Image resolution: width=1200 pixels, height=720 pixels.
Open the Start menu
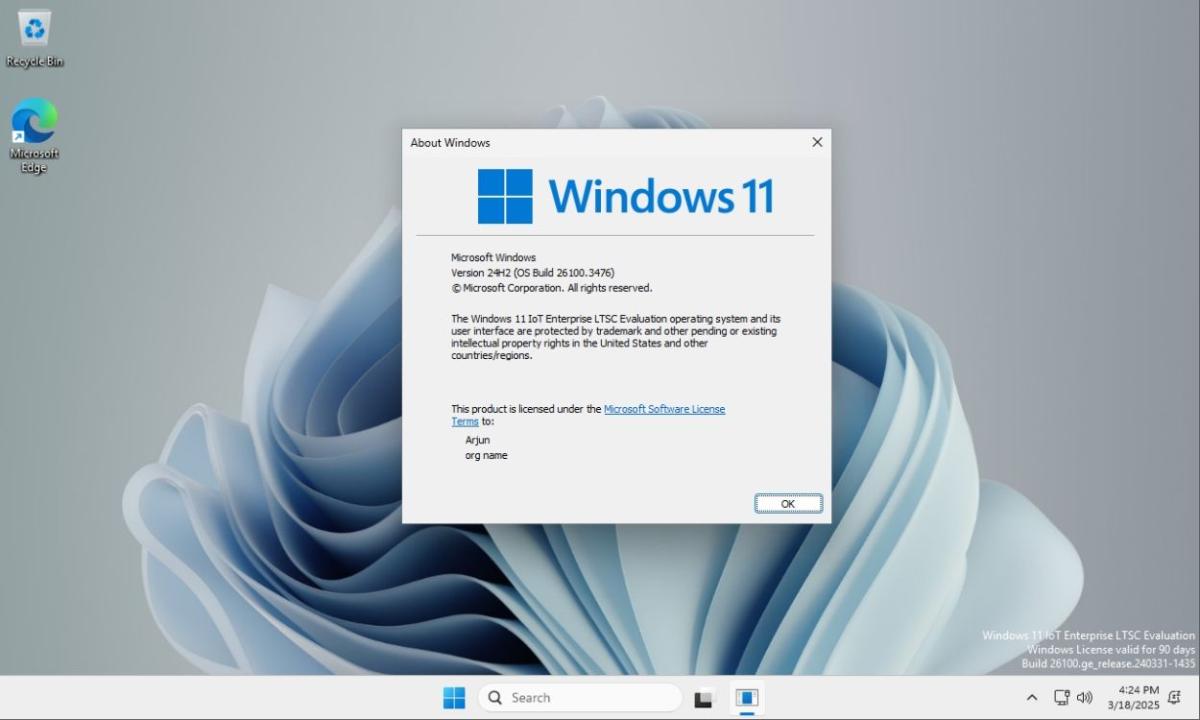click(x=454, y=697)
